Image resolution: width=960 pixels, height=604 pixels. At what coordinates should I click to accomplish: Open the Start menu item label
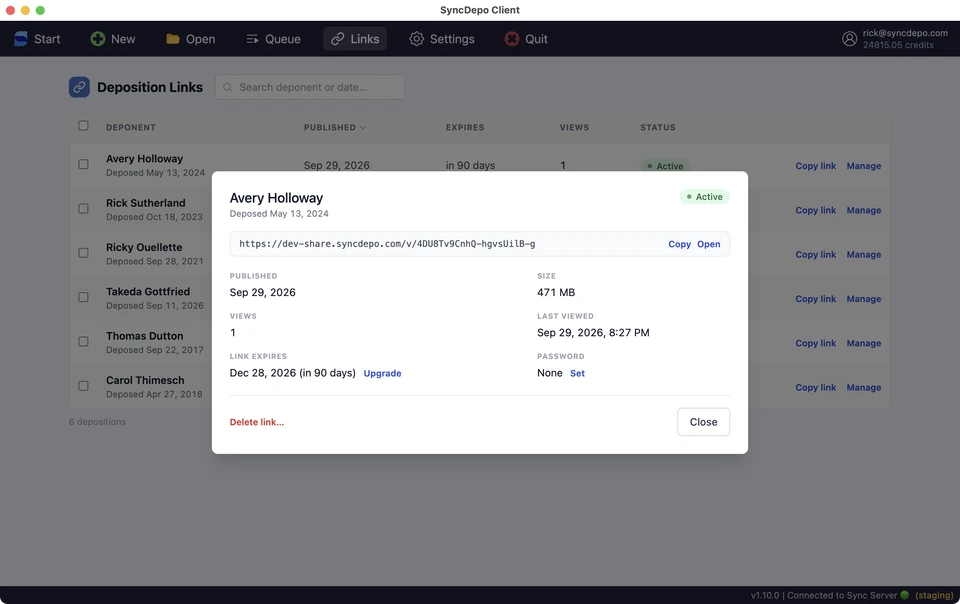pos(47,39)
